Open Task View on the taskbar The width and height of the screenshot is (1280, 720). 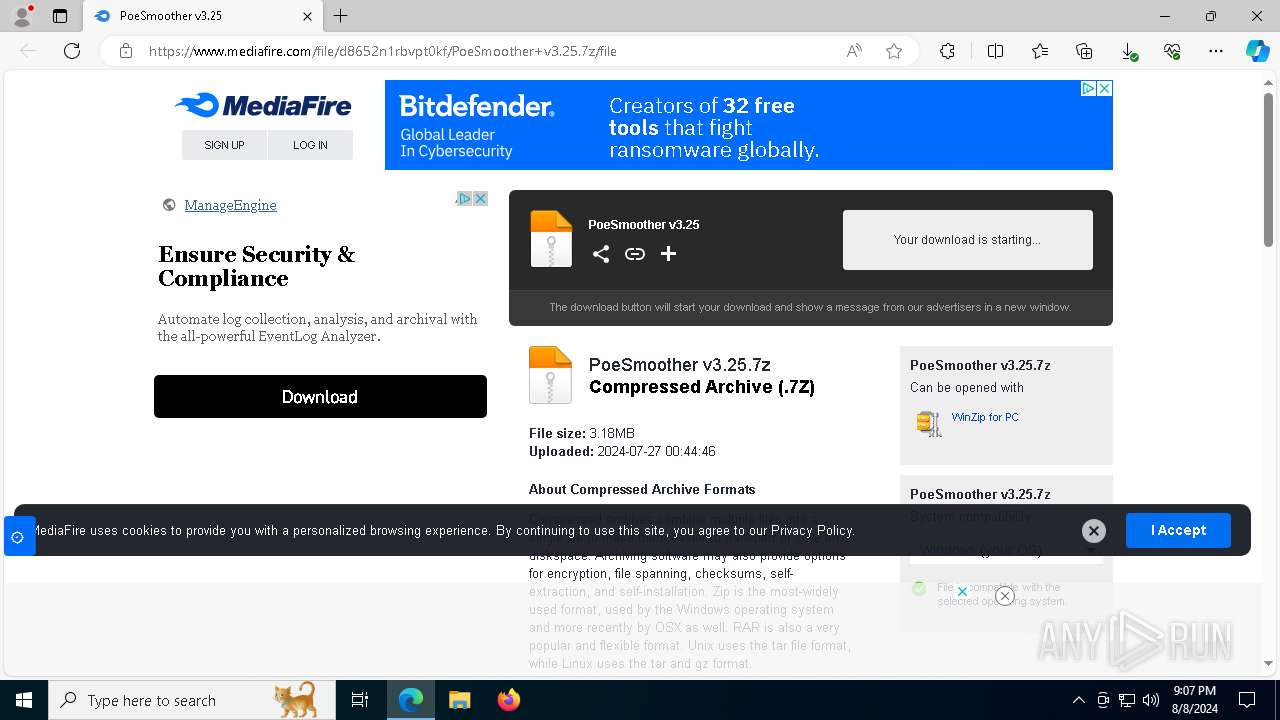tap(360, 700)
